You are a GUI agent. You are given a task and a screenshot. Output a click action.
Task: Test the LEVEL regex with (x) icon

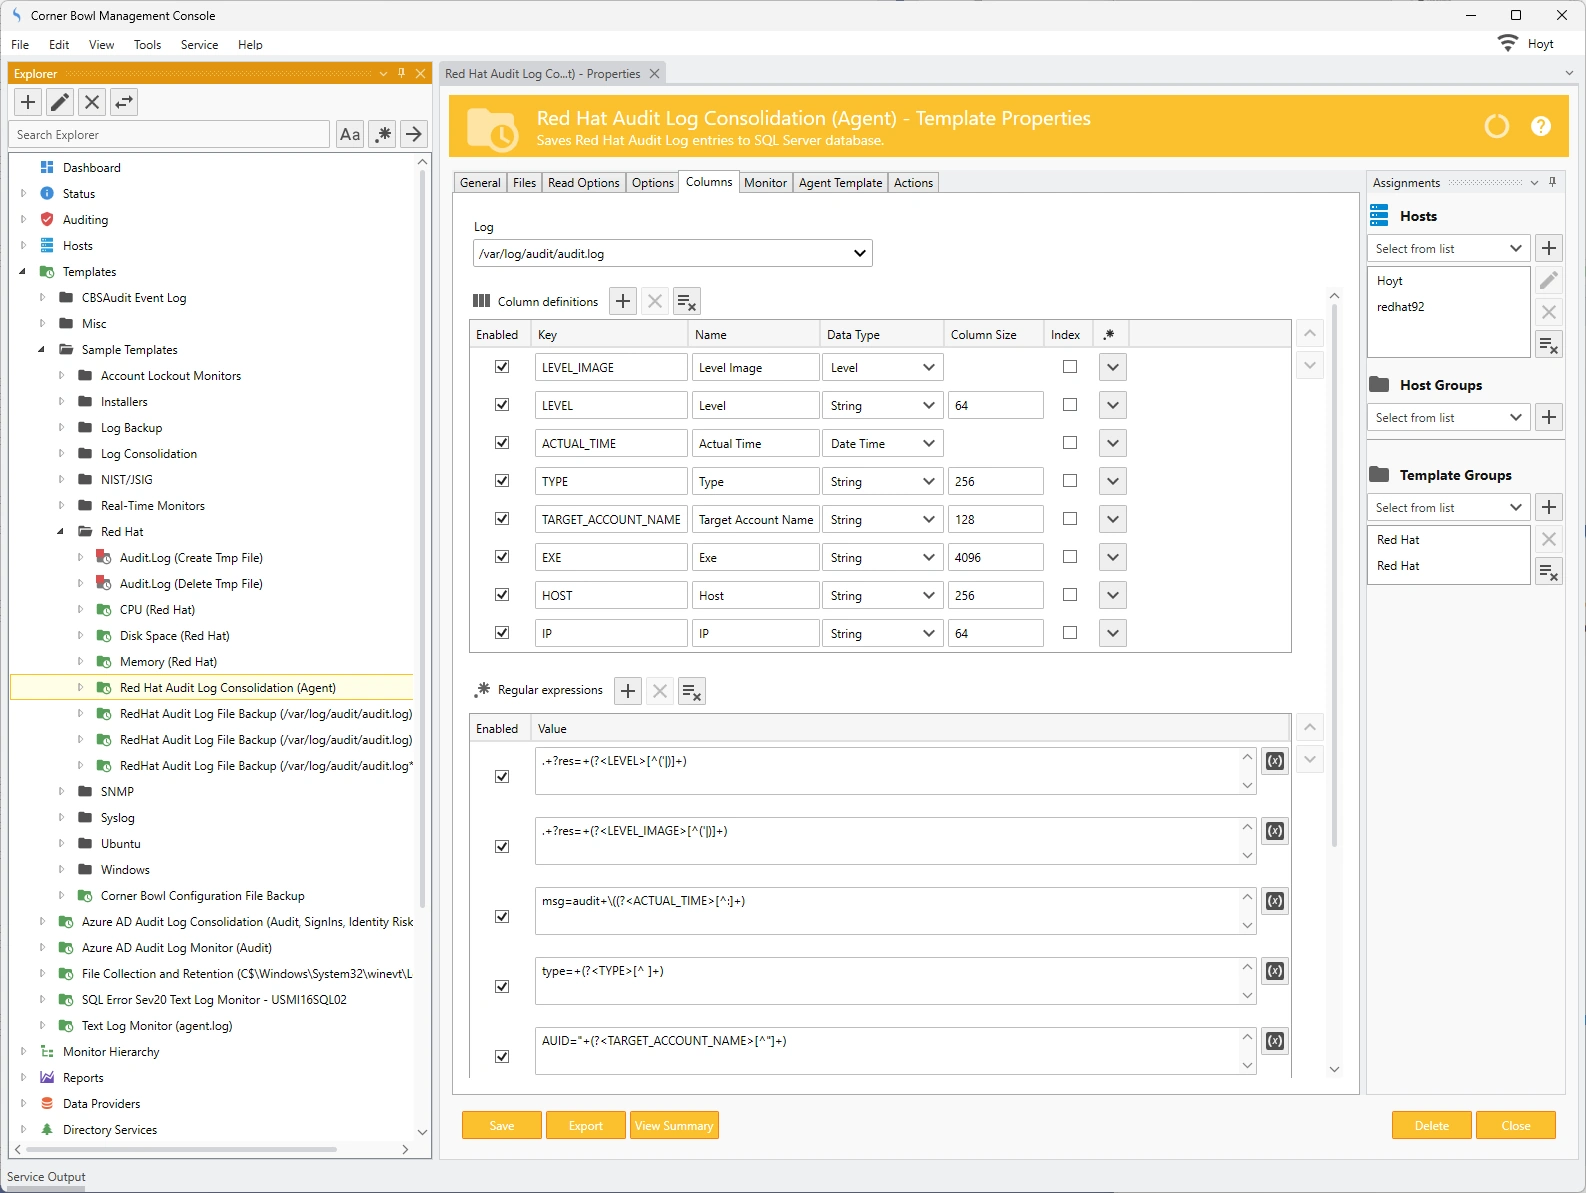click(x=1274, y=761)
